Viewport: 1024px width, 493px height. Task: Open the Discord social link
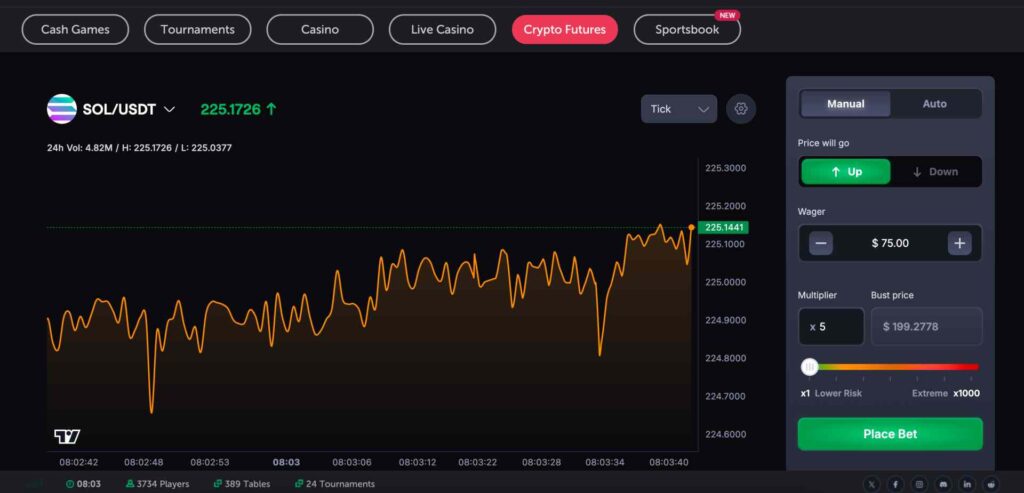(x=944, y=484)
